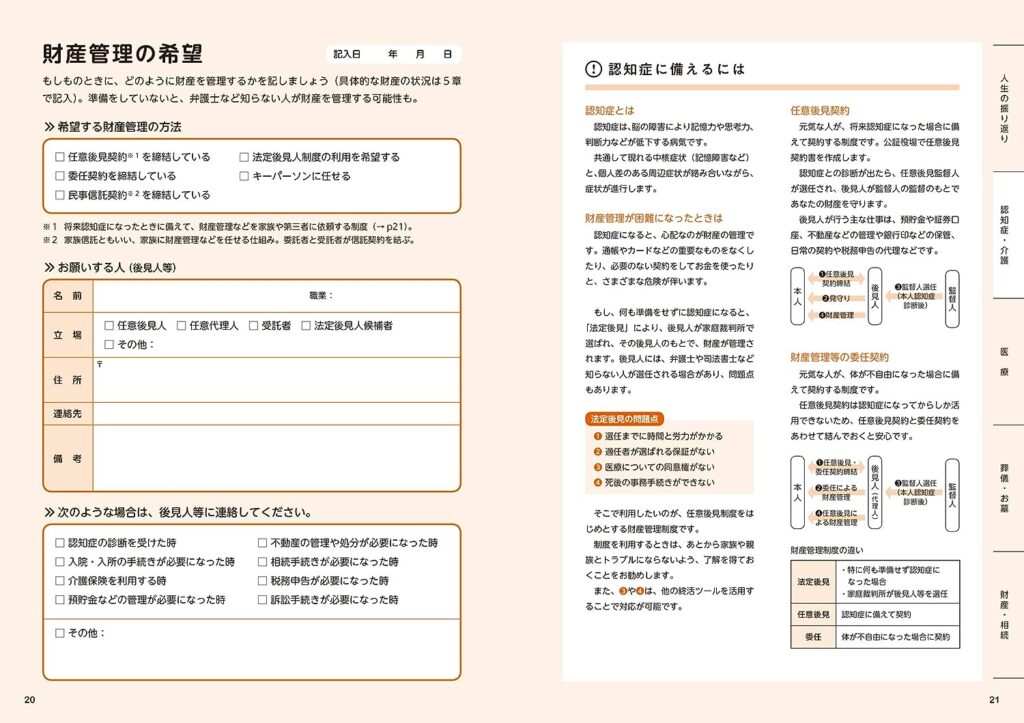Click the 任意後見契約 section heading
This screenshot has height=723, width=1024.
coord(820,110)
